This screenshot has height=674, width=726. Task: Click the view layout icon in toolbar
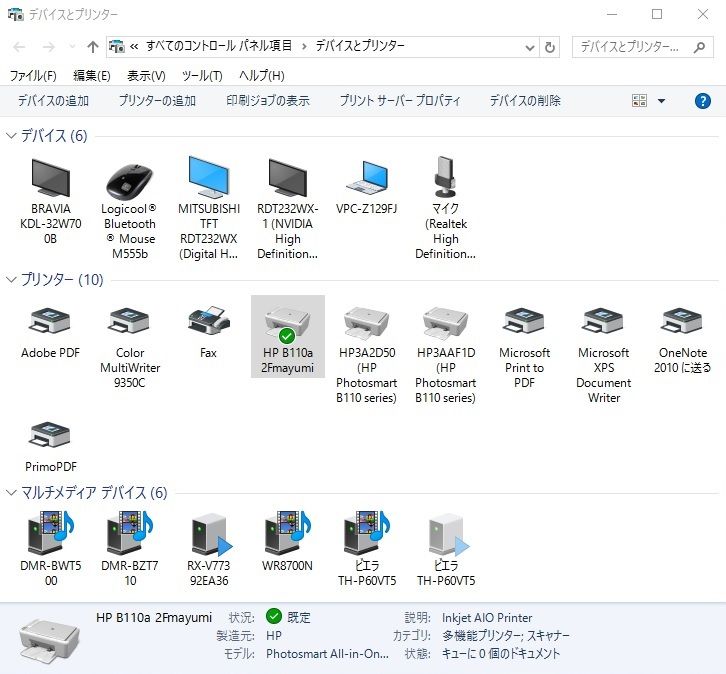(x=639, y=100)
